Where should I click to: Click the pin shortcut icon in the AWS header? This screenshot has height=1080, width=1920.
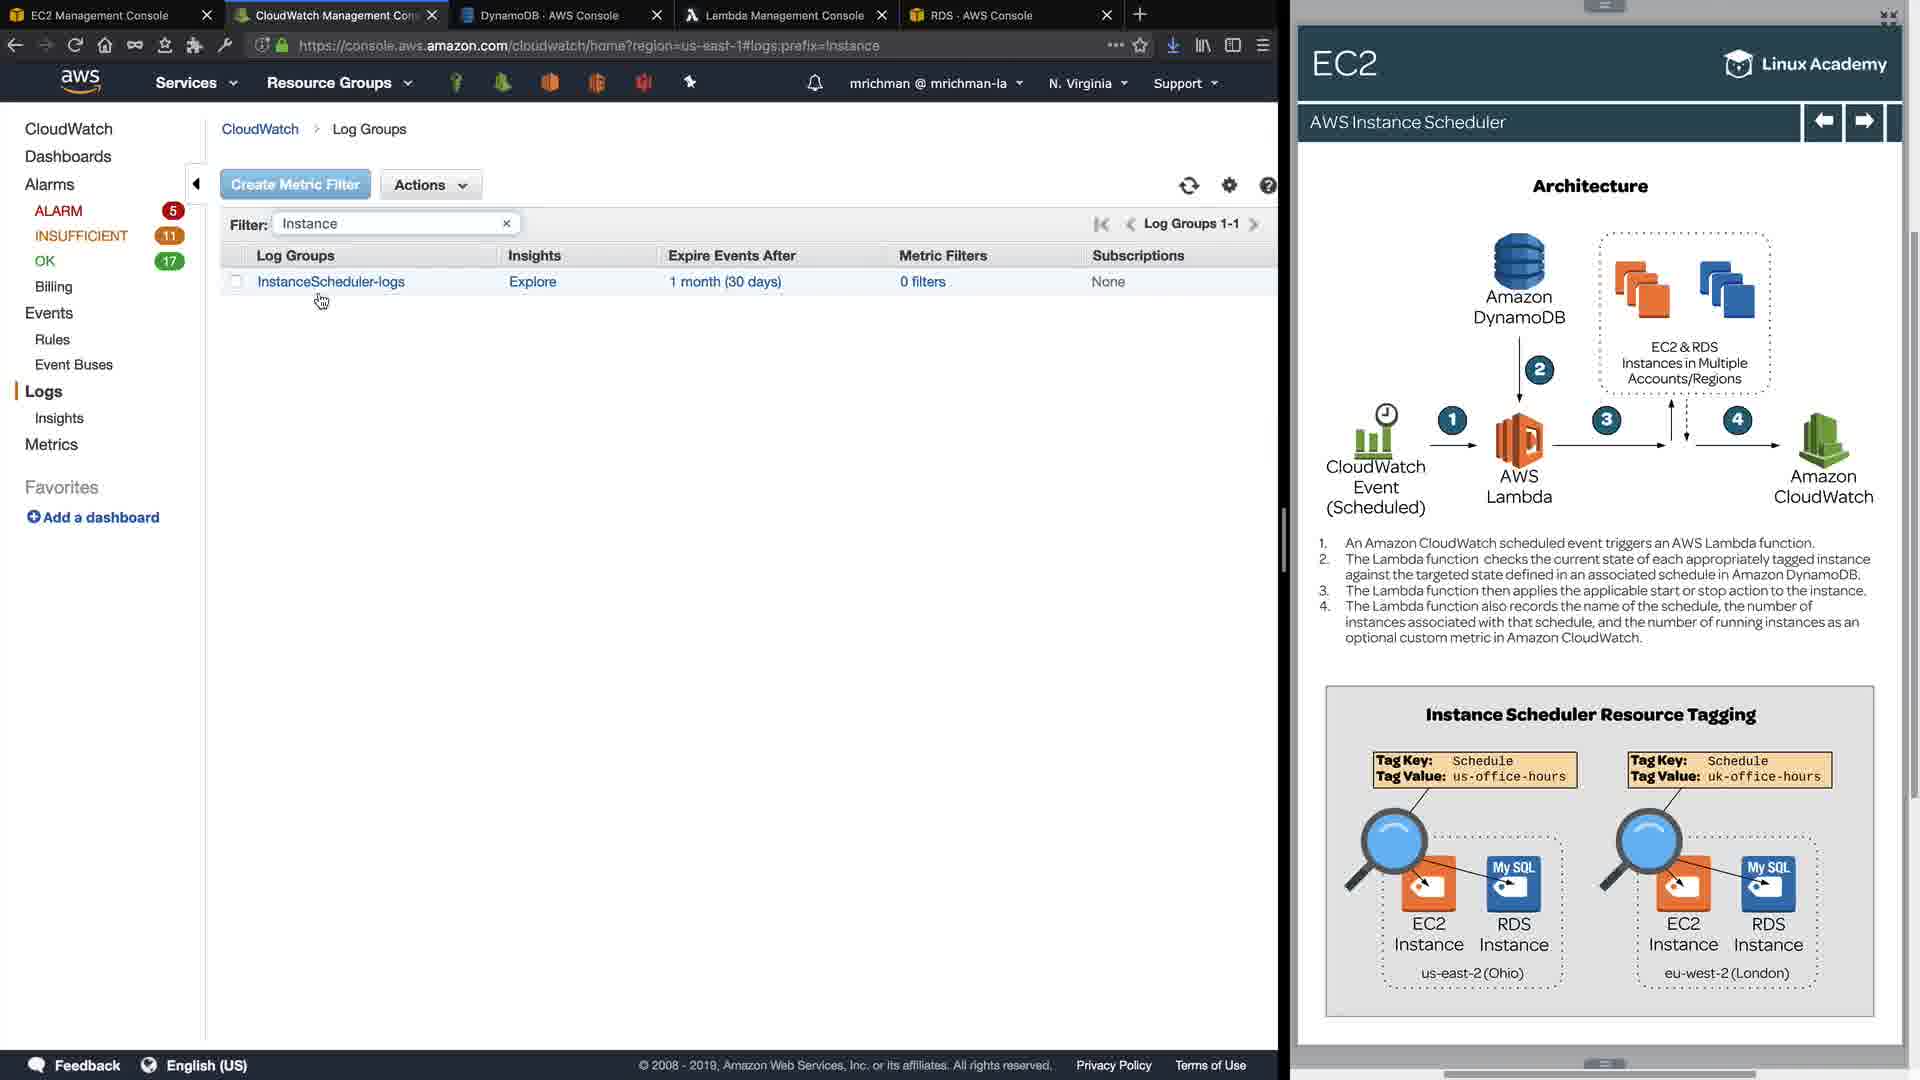(690, 82)
